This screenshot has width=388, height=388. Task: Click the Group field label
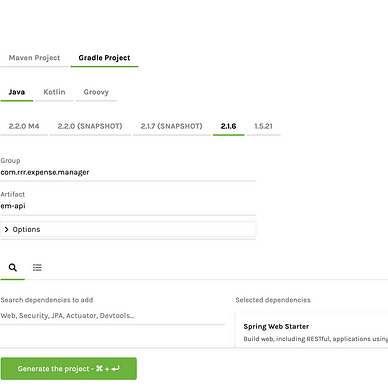(10, 161)
